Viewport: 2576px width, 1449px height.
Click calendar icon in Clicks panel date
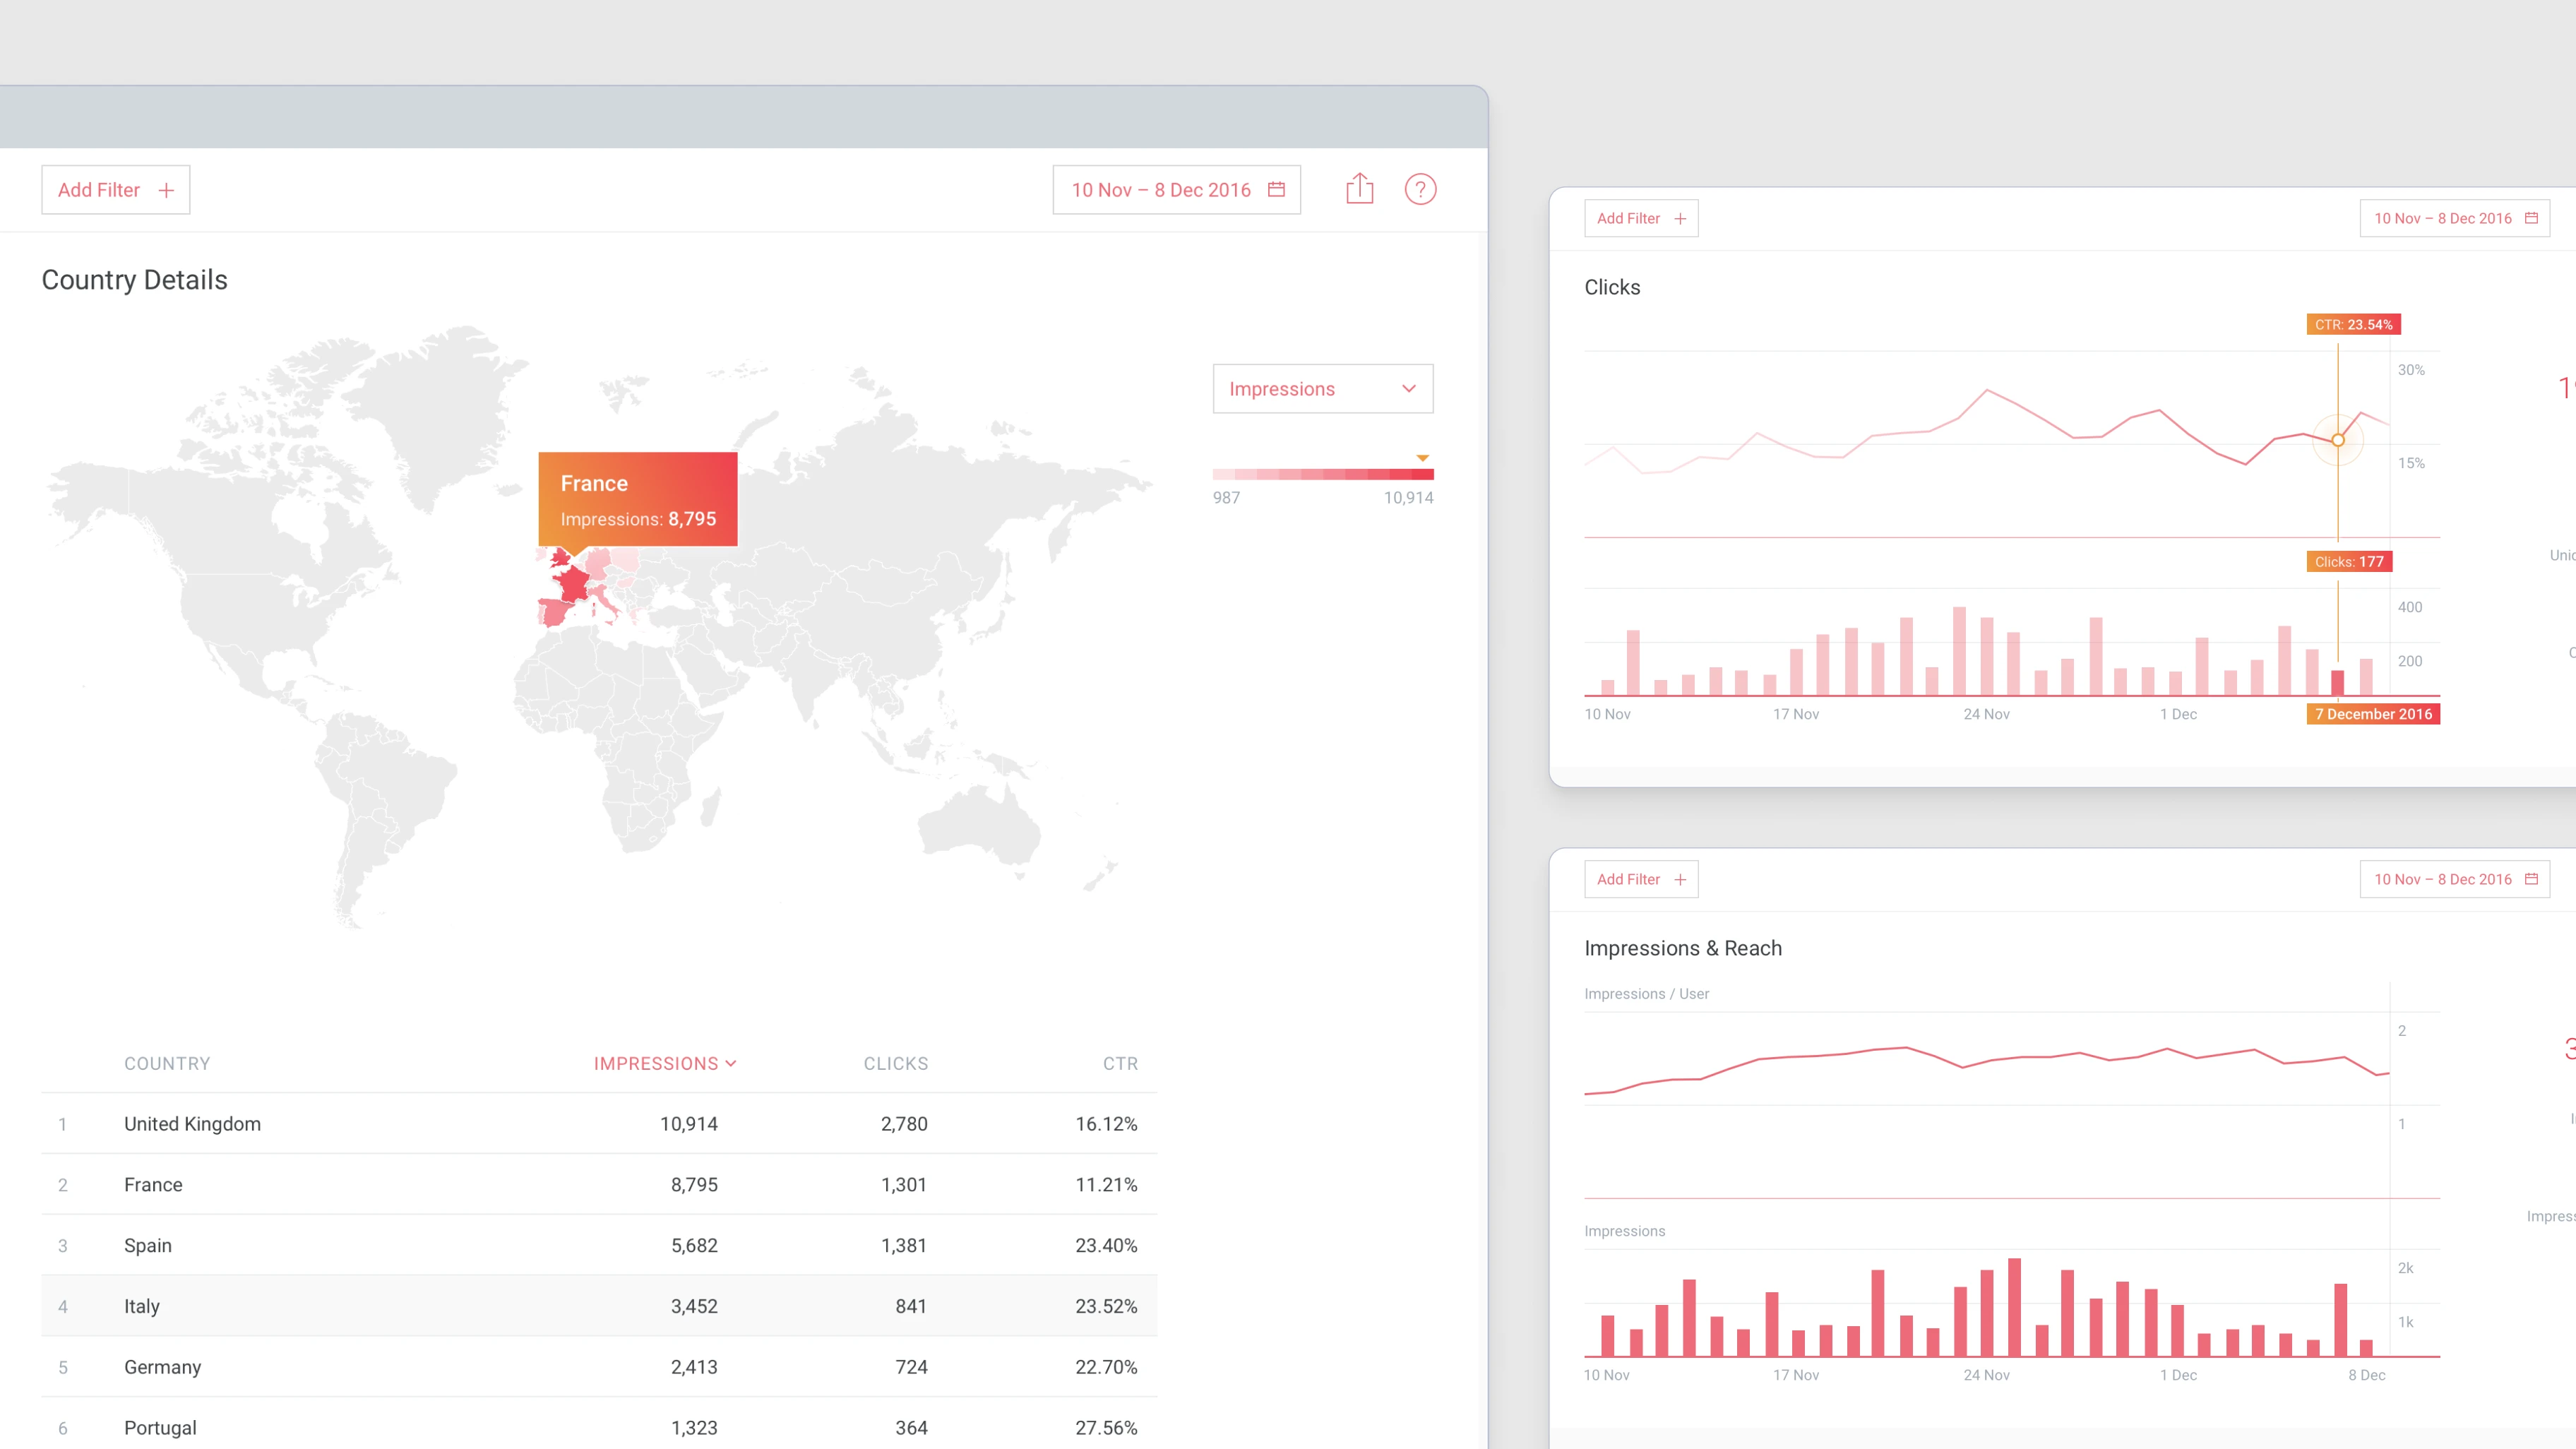click(2531, 218)
